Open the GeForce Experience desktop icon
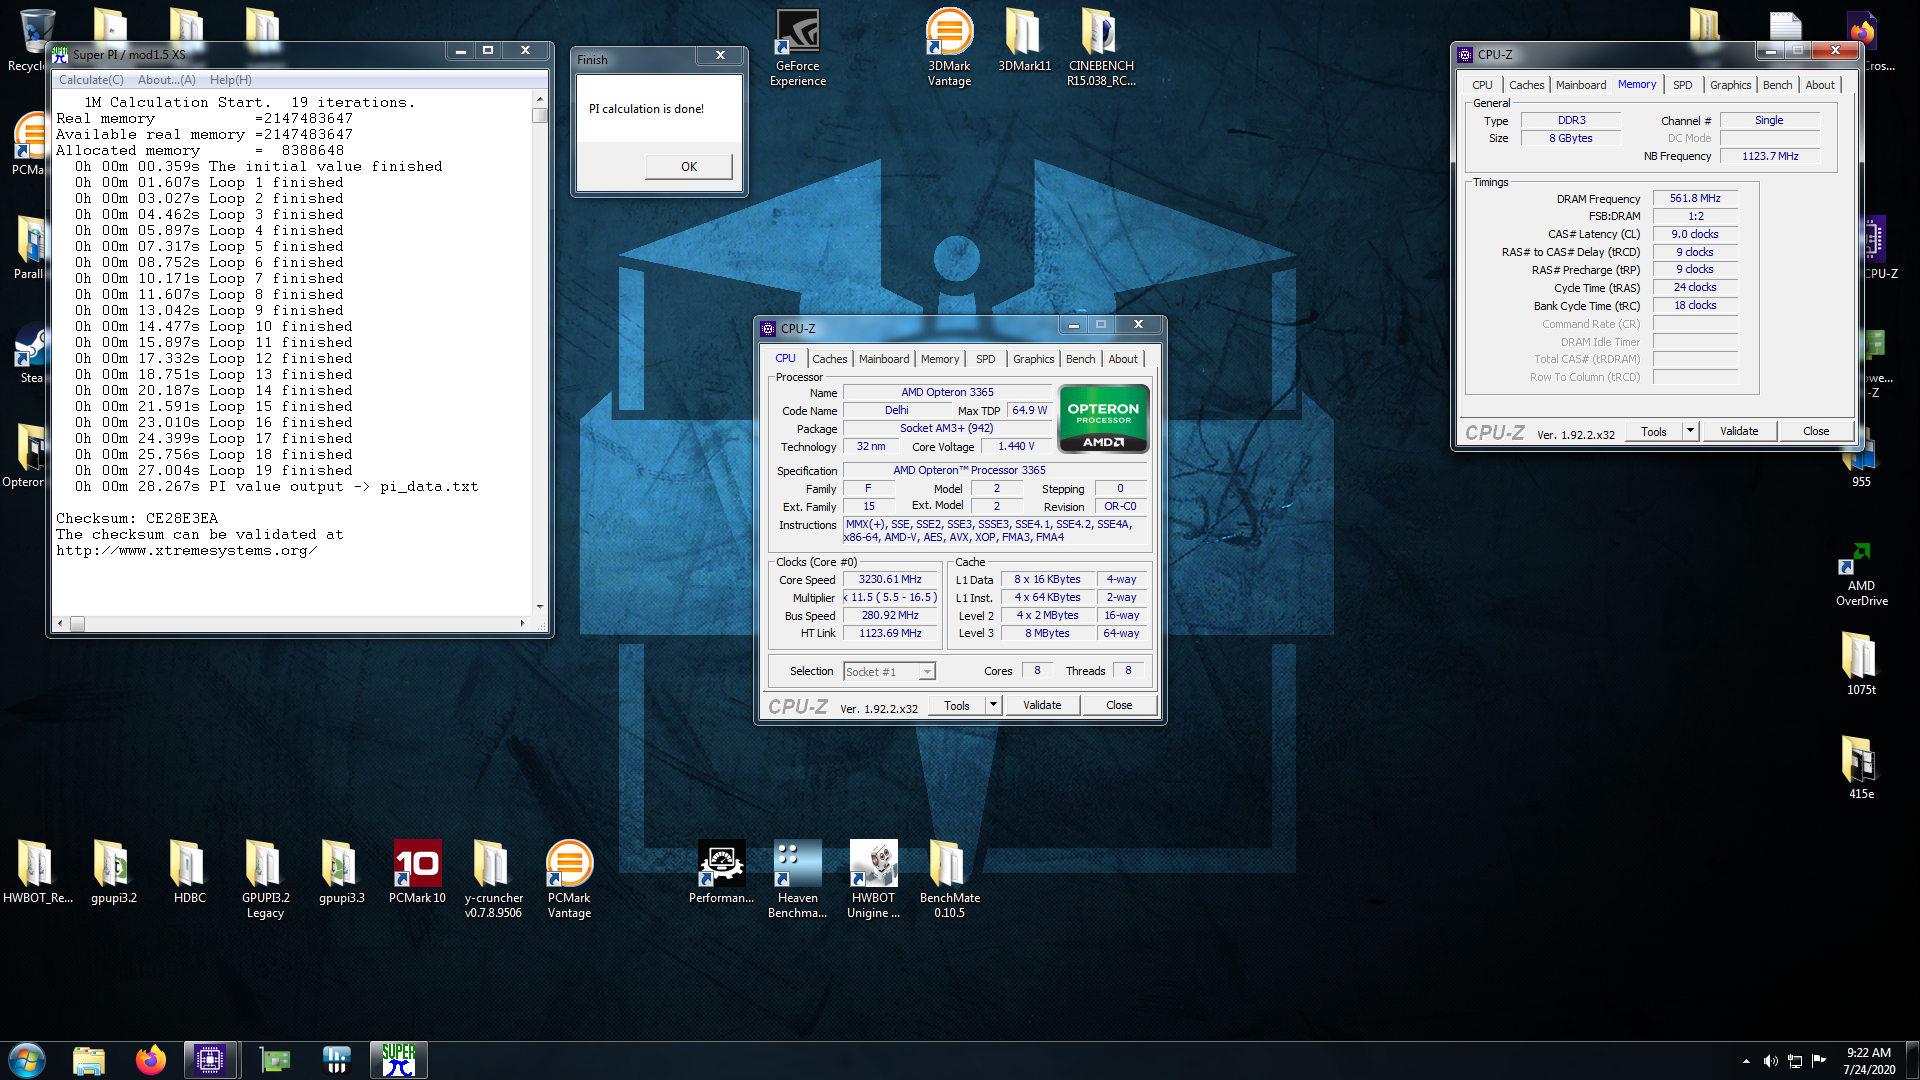Image resolution: width=1920 pixels, height=1080 pixels. tap(798, 48)
